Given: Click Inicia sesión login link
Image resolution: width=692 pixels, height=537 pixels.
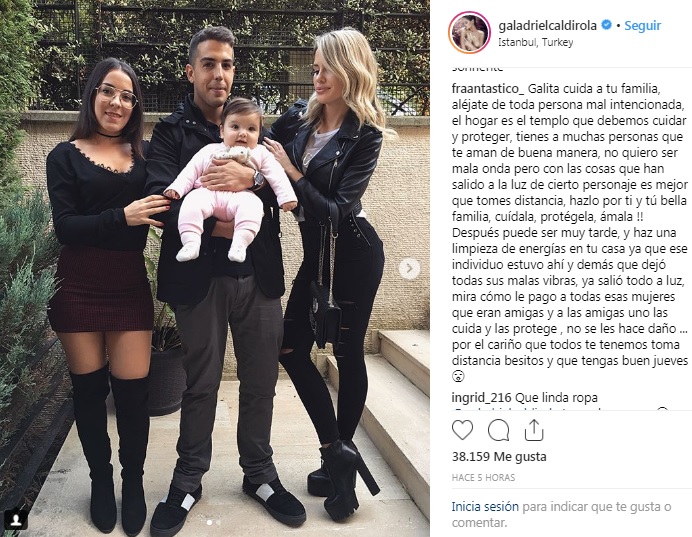Looking at the screenshot, I should 485,507.
